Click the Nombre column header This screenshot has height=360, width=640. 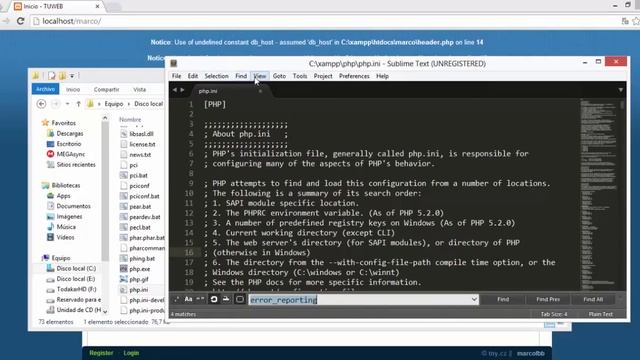[130, 120]
